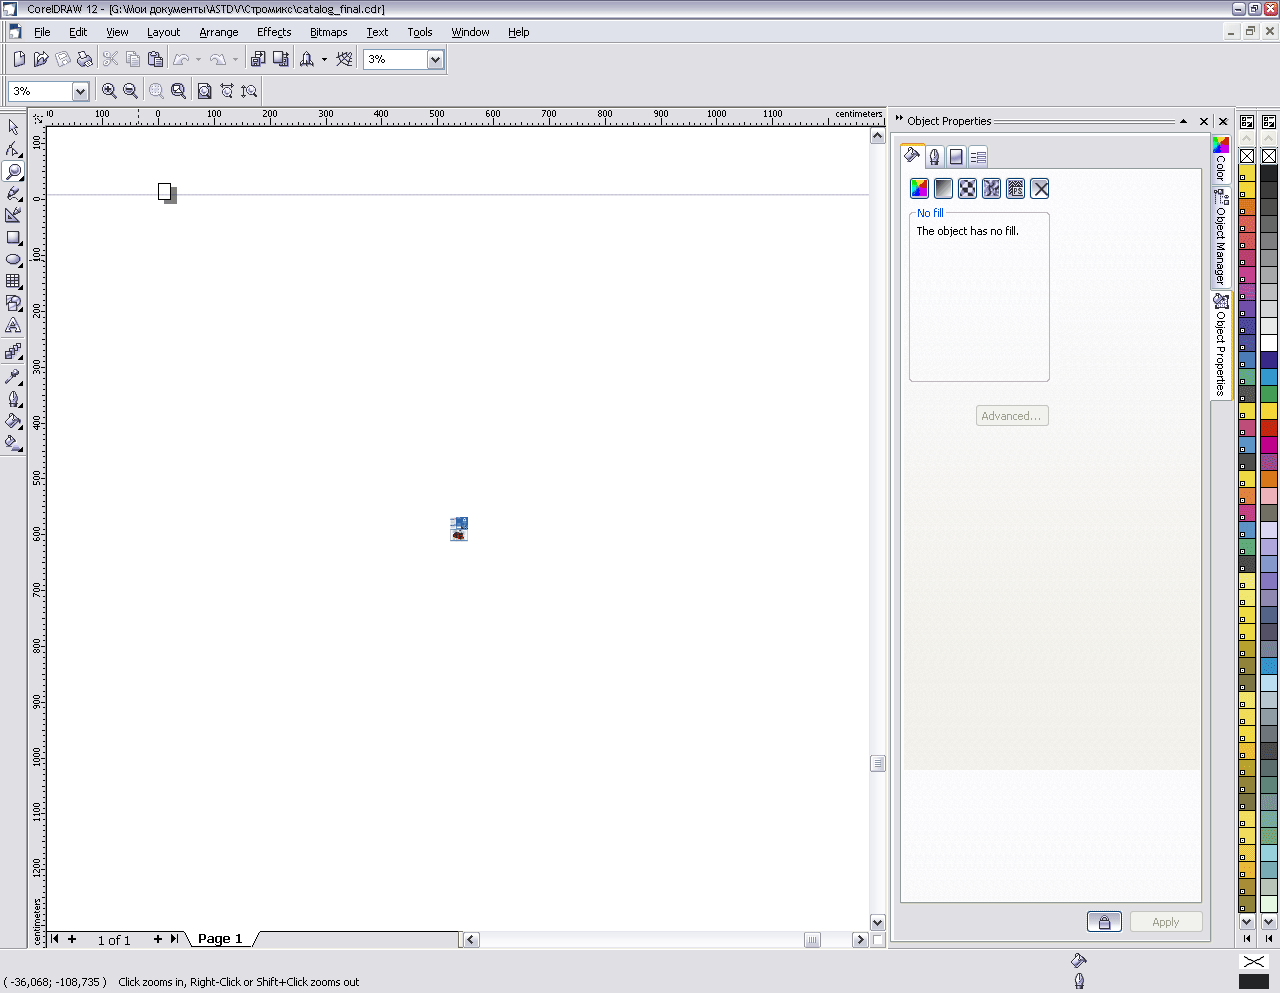
Task: Select the Shape tool in toolbox
Action: point(13,149)
